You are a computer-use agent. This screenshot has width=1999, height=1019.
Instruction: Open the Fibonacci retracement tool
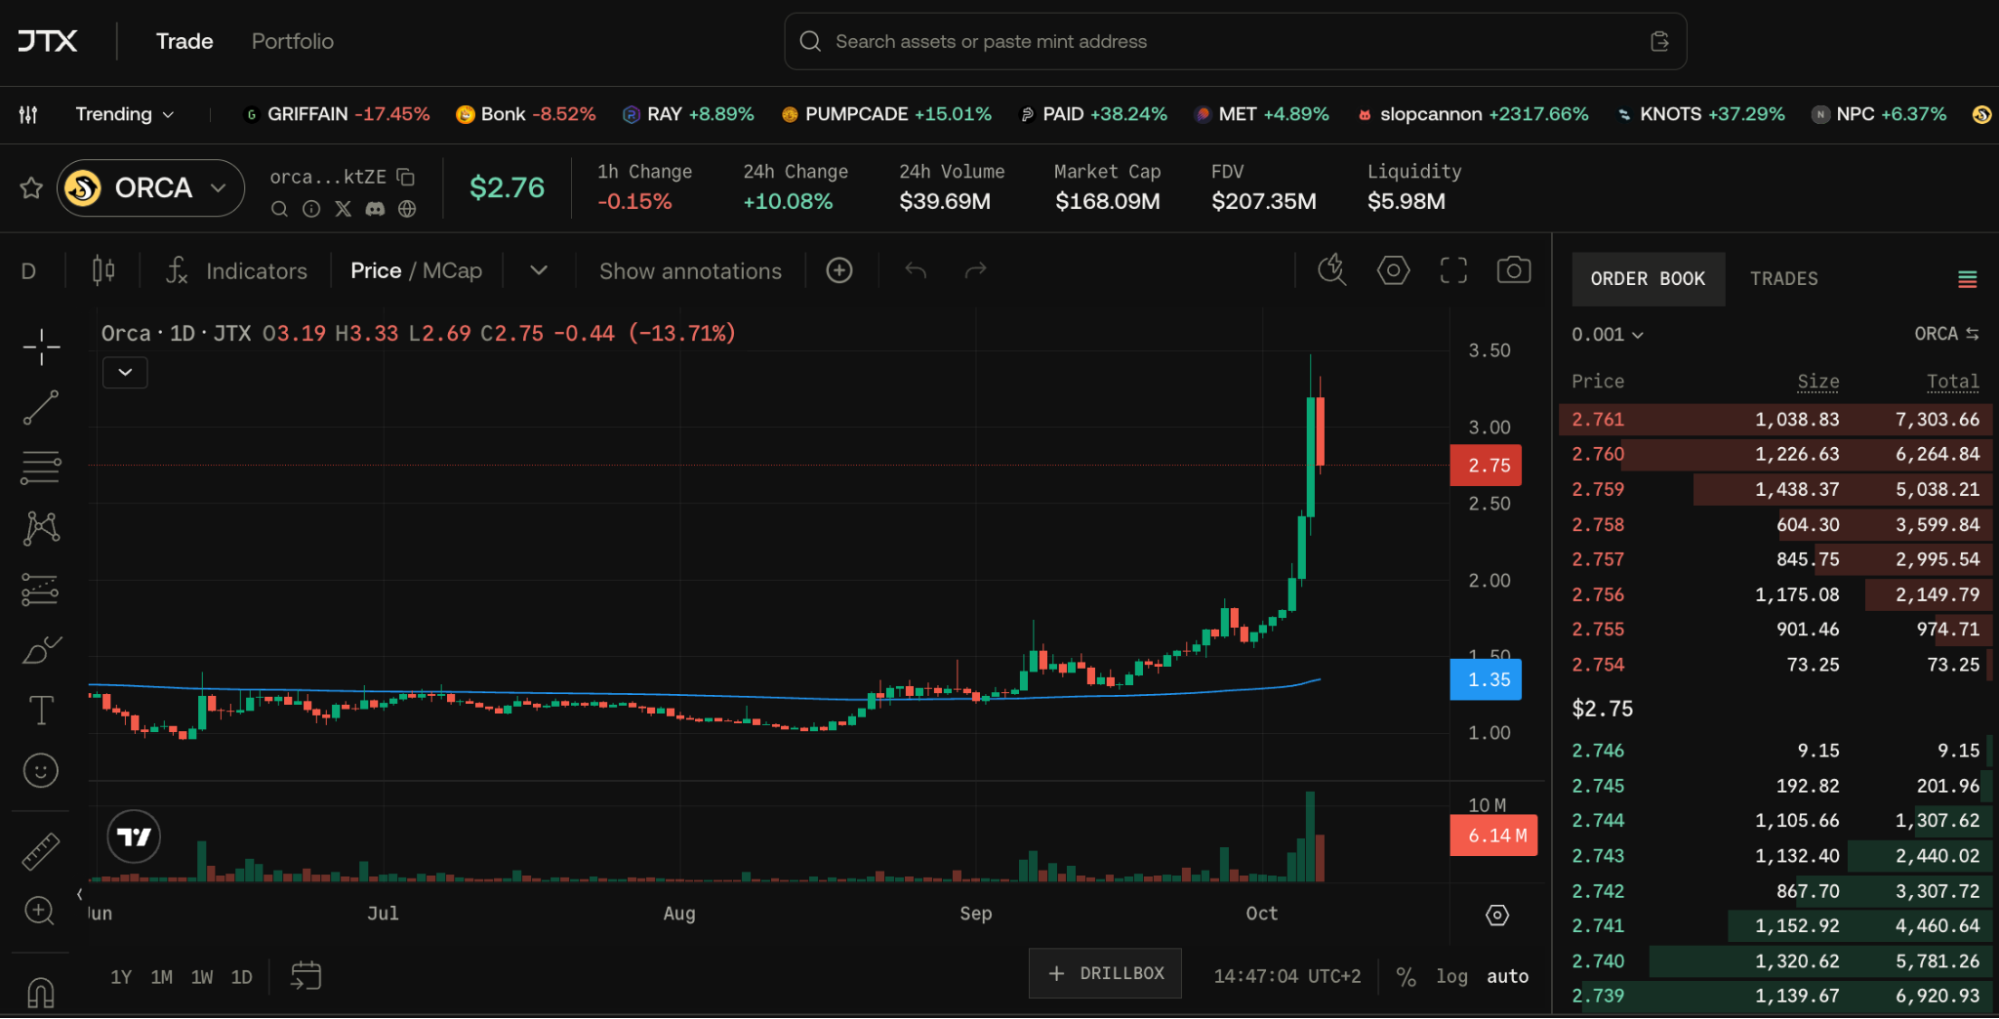point(41,467)
